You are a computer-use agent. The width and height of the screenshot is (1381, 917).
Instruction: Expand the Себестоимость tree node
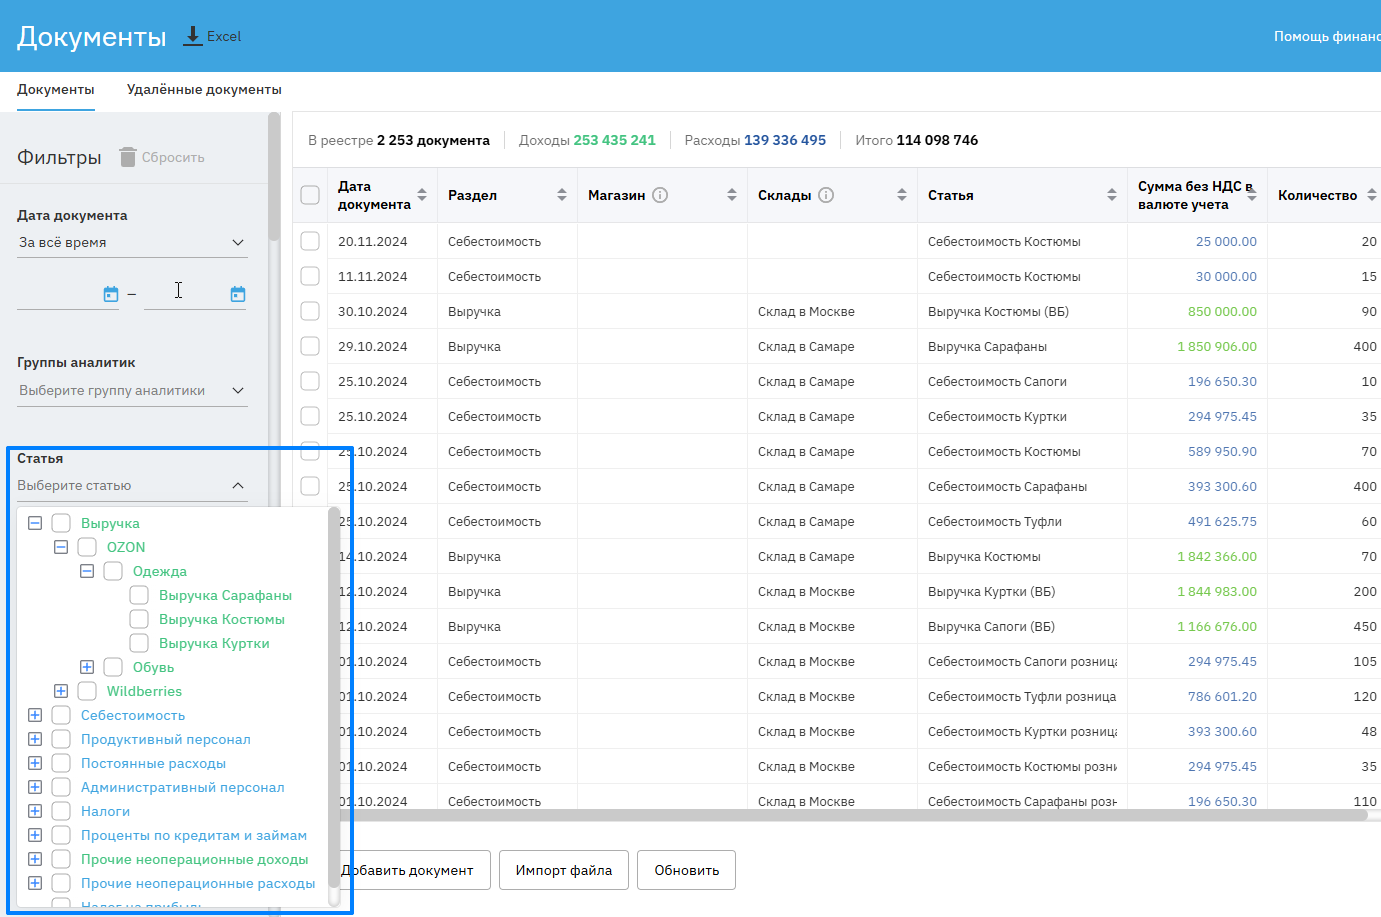[x=35, y=715]
